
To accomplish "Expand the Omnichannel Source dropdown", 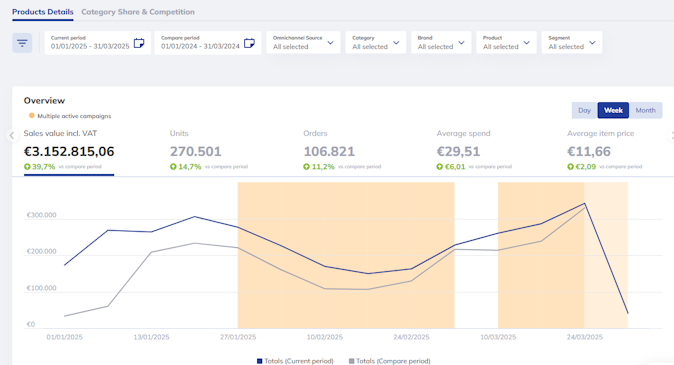I will [303, 43].
